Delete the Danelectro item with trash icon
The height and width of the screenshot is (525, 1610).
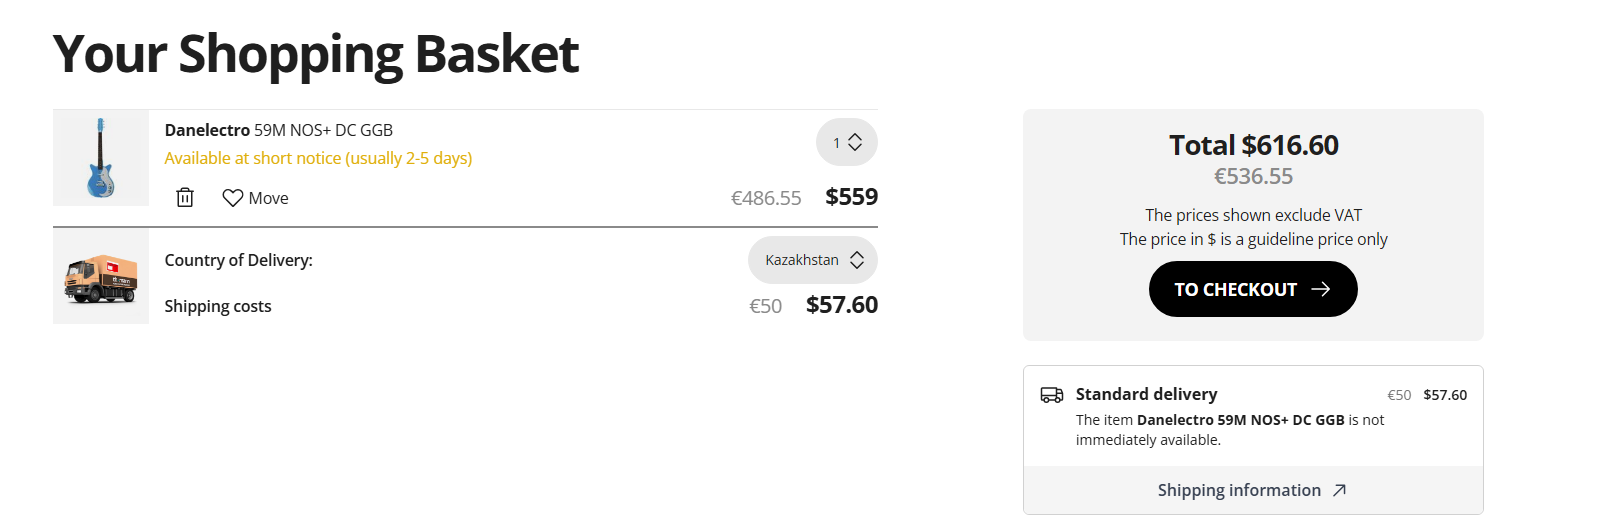pos(185,198)
